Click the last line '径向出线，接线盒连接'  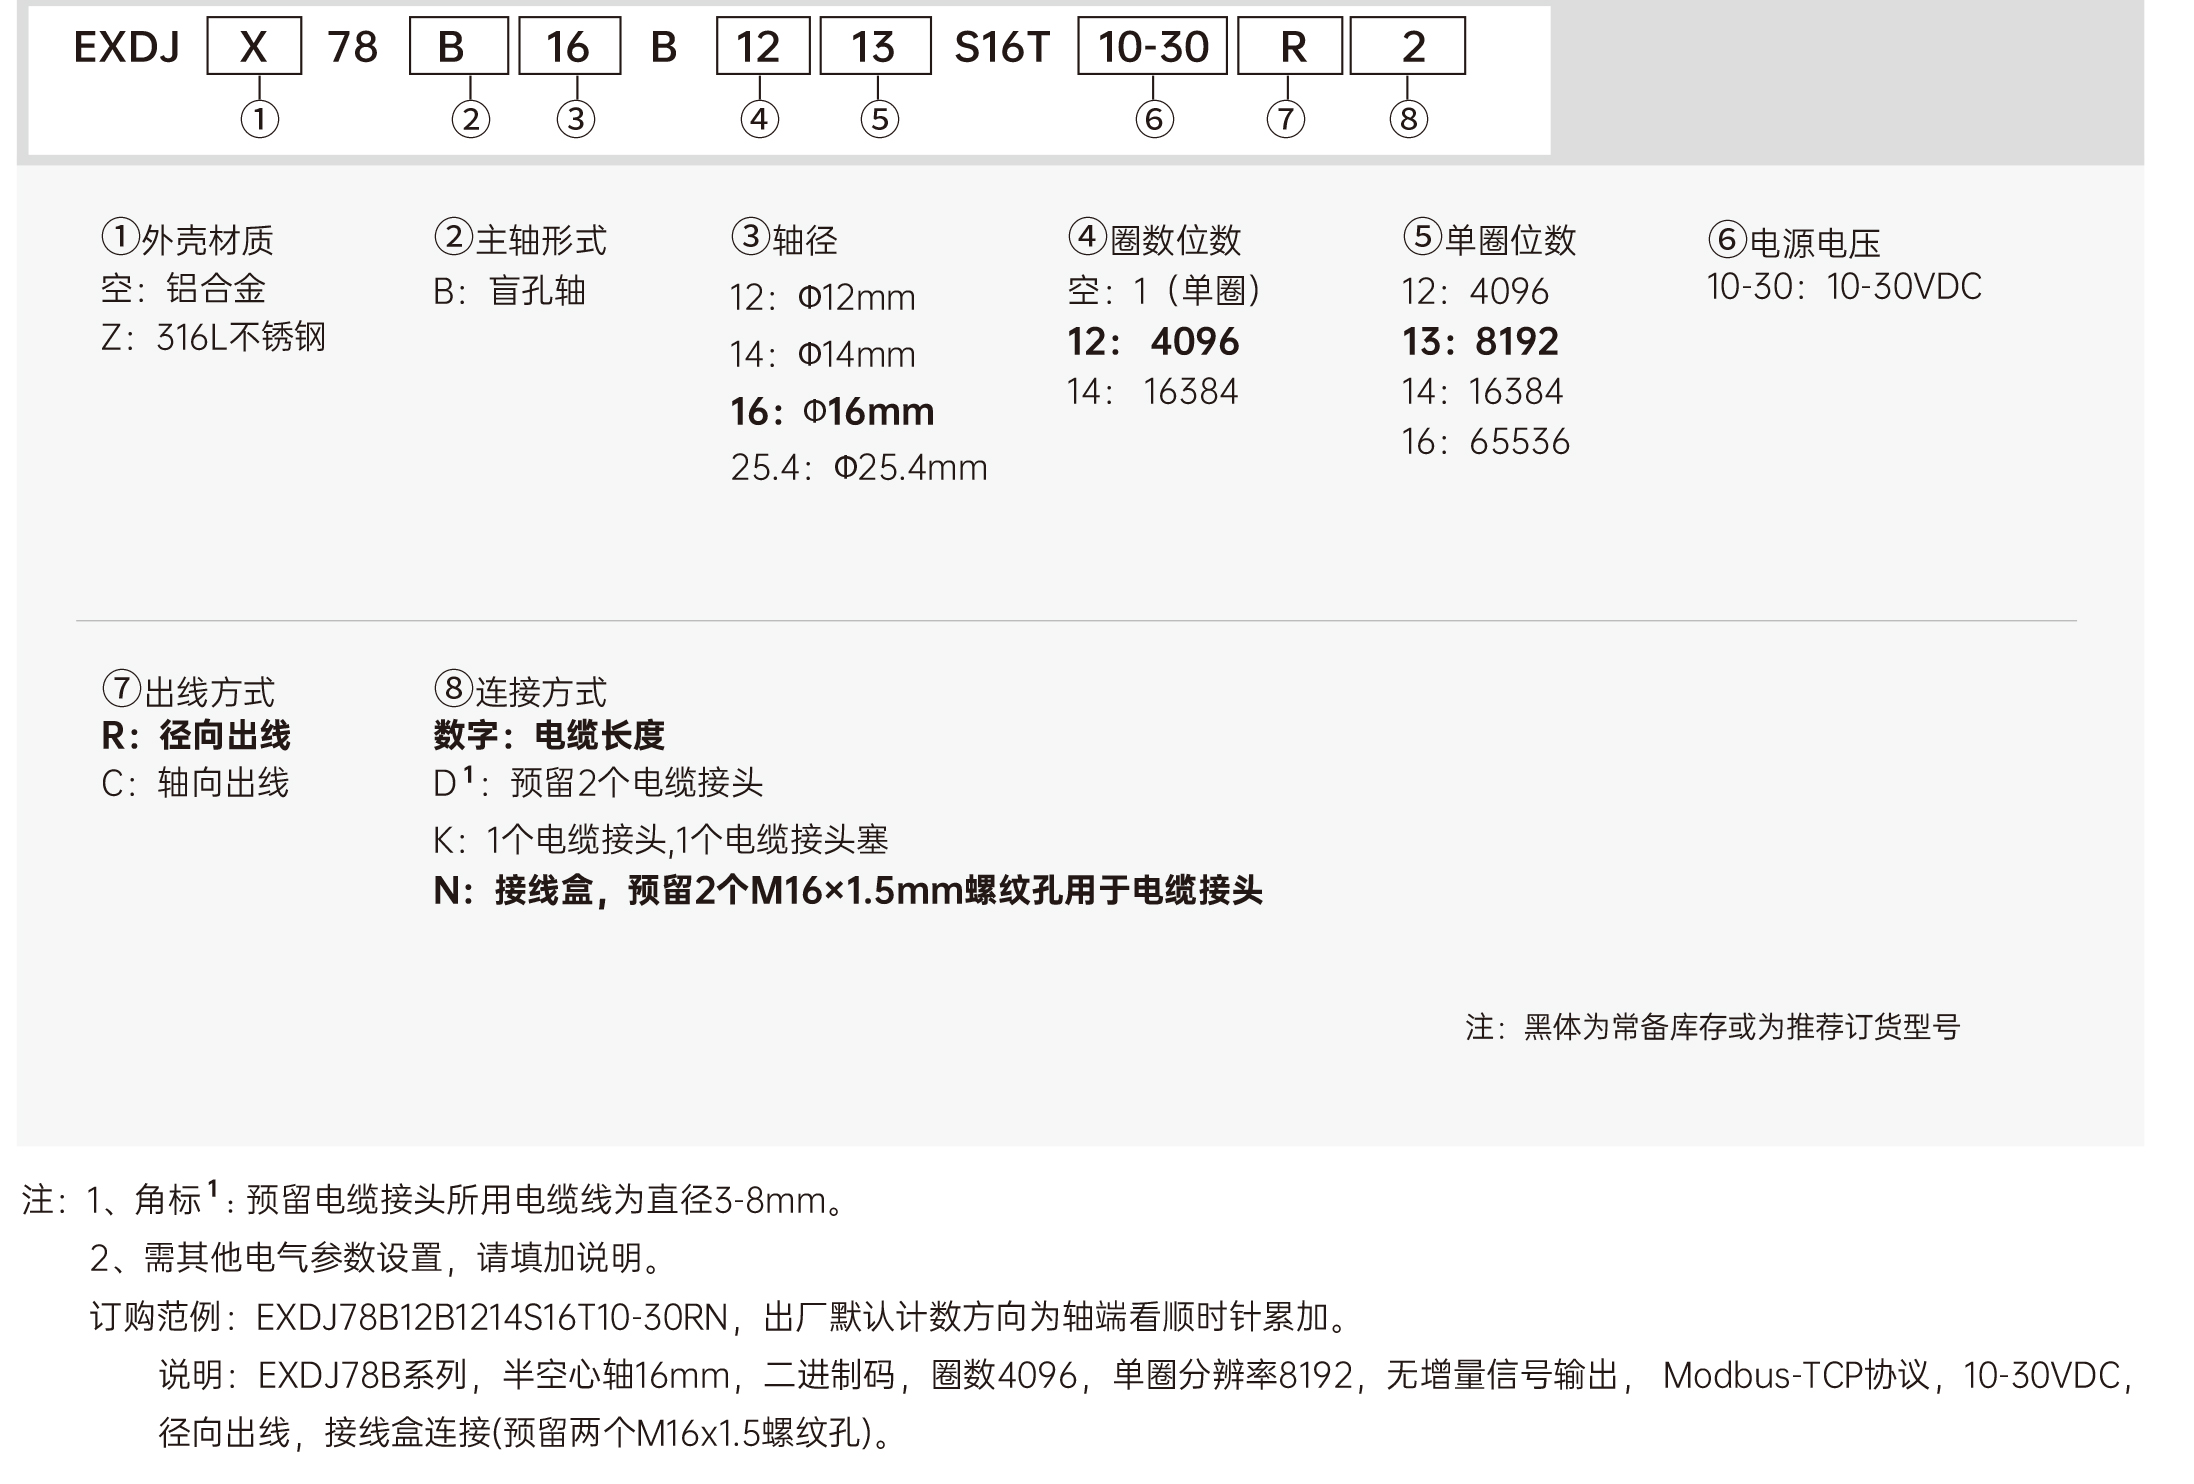524,1433
